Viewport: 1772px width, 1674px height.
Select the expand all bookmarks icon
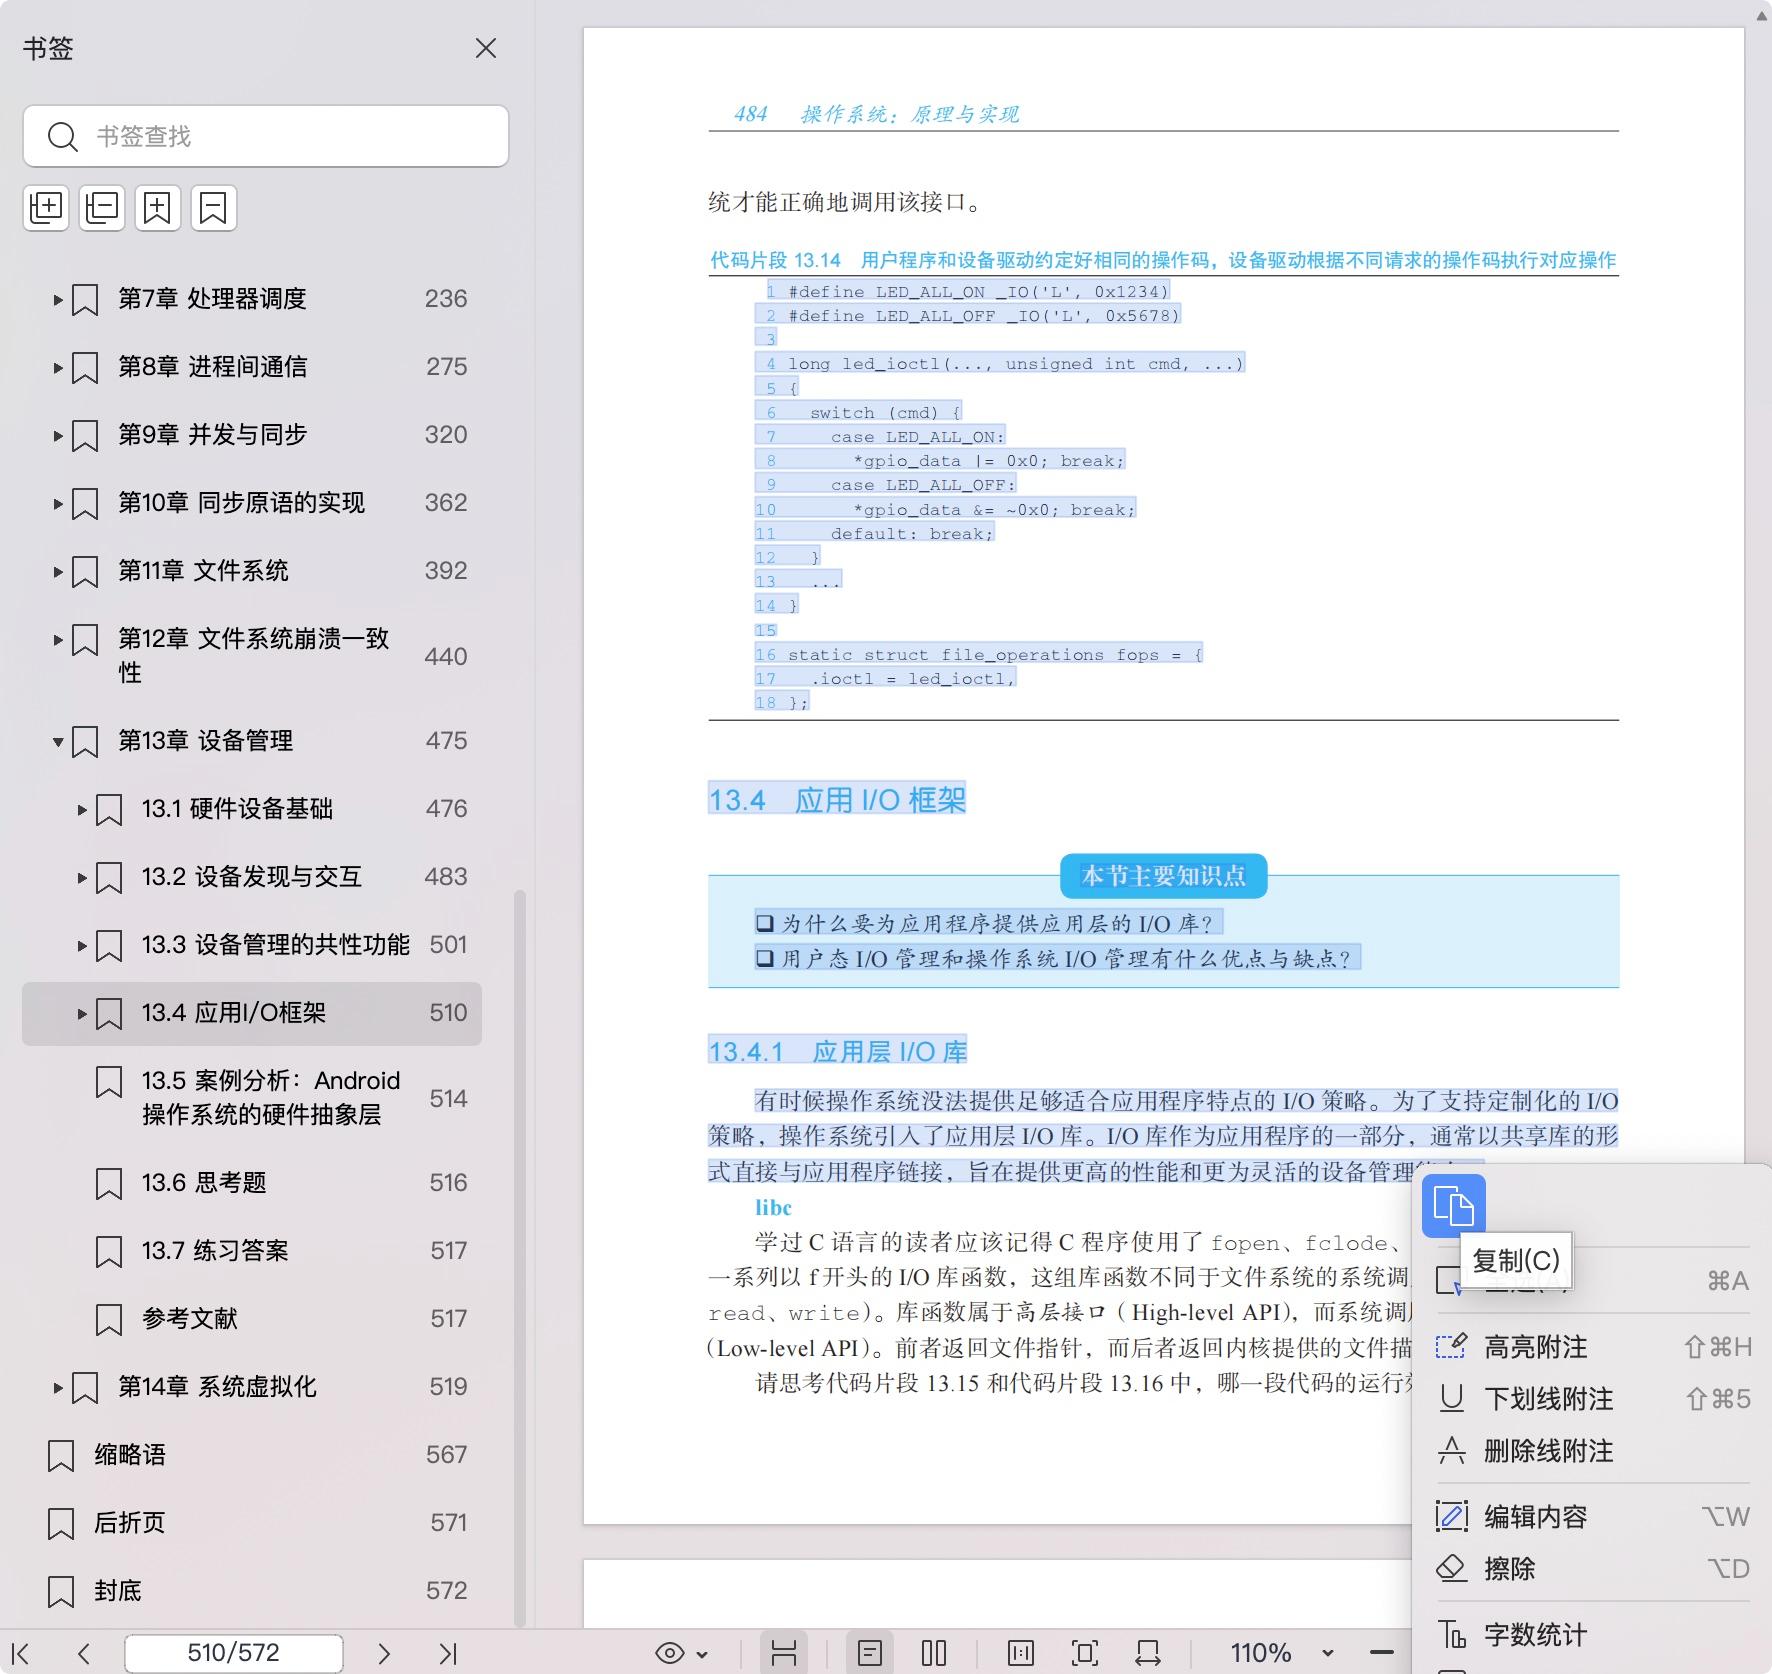click(46, 208)
